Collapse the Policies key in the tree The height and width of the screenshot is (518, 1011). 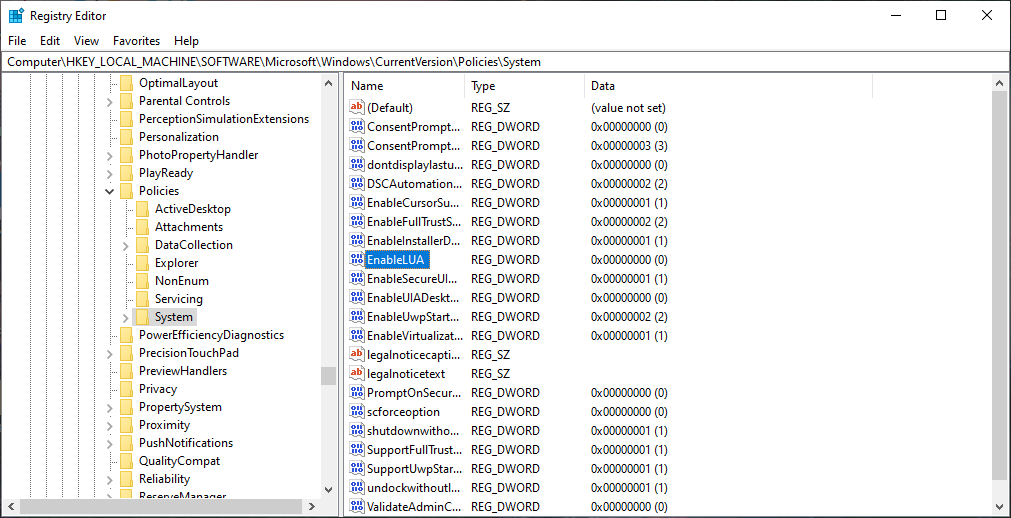(x=110, y=191)
